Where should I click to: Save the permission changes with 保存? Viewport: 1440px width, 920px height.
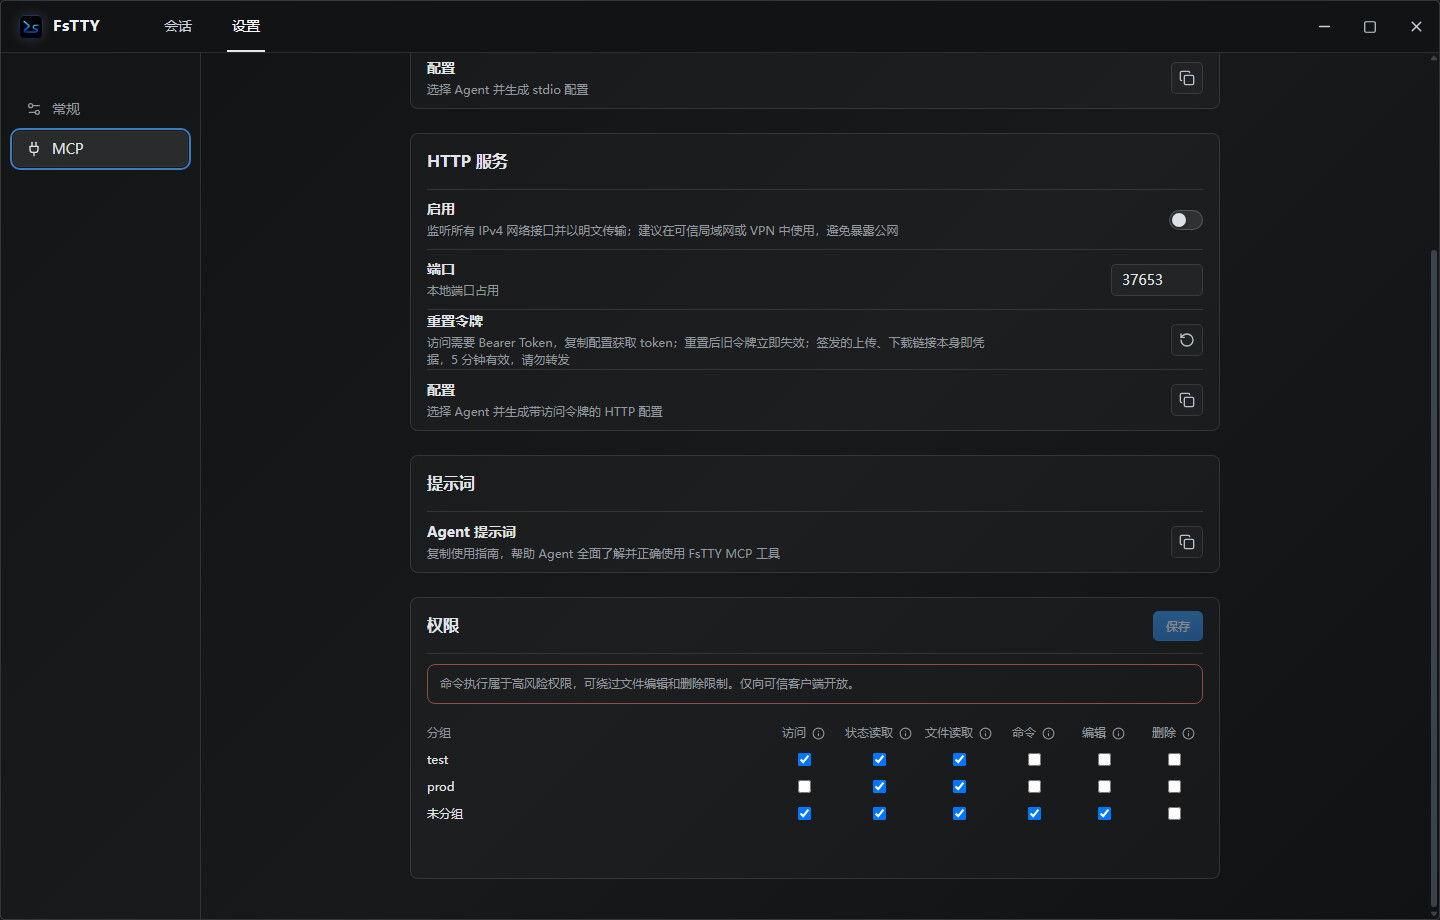(1178, 626)
